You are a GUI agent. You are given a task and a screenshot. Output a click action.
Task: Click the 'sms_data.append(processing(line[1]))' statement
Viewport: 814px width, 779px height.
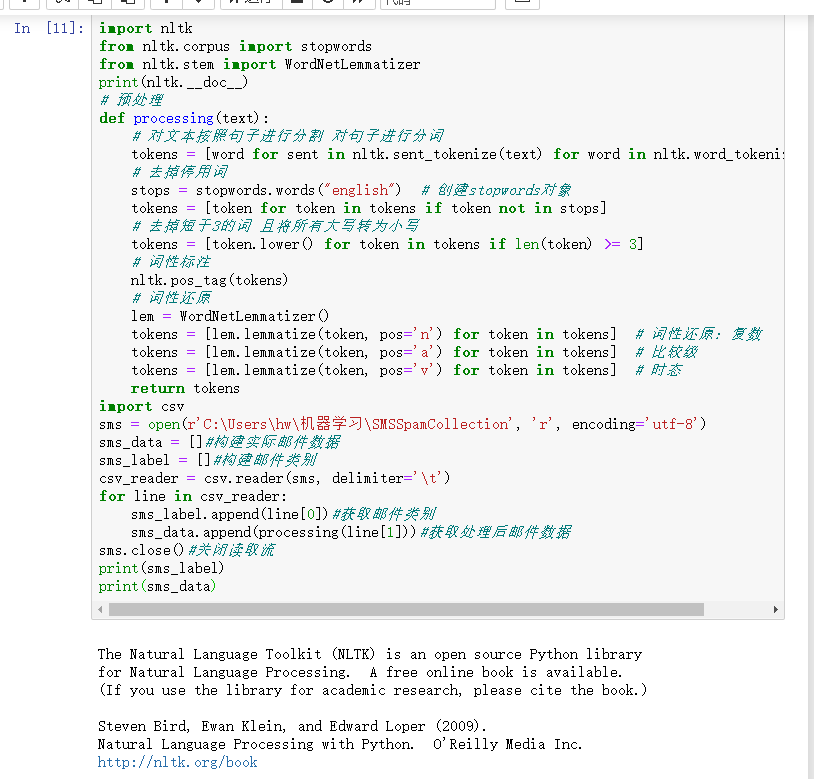tap(273, 532)
